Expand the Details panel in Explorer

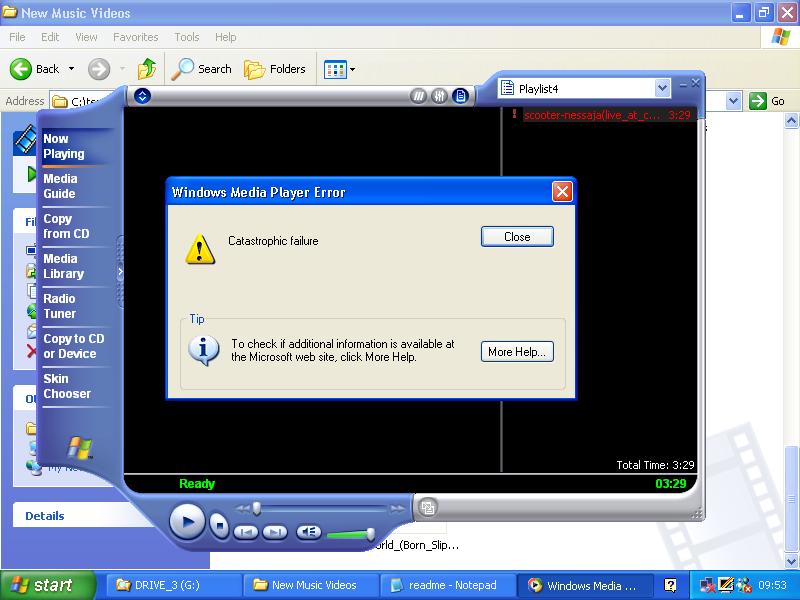(x=45, y=516)
